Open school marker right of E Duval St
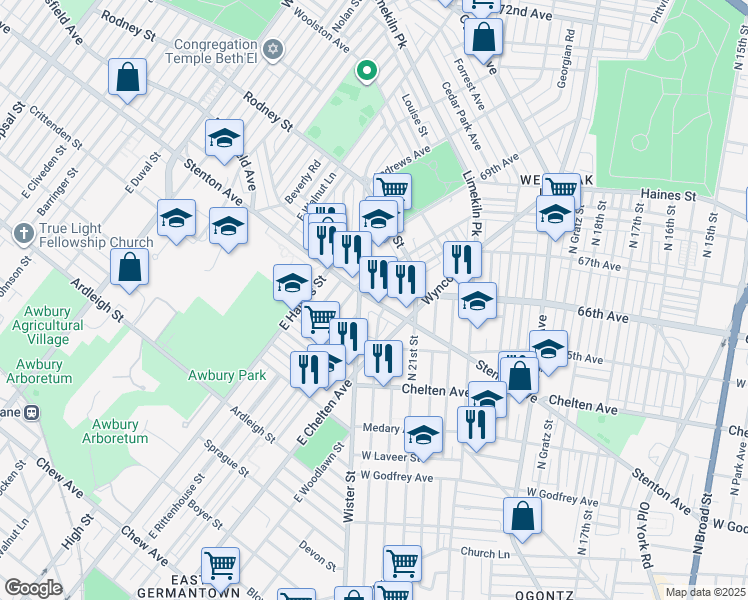Image resolution: width=748 pixels, height=600 pixels. click(177, 221)
